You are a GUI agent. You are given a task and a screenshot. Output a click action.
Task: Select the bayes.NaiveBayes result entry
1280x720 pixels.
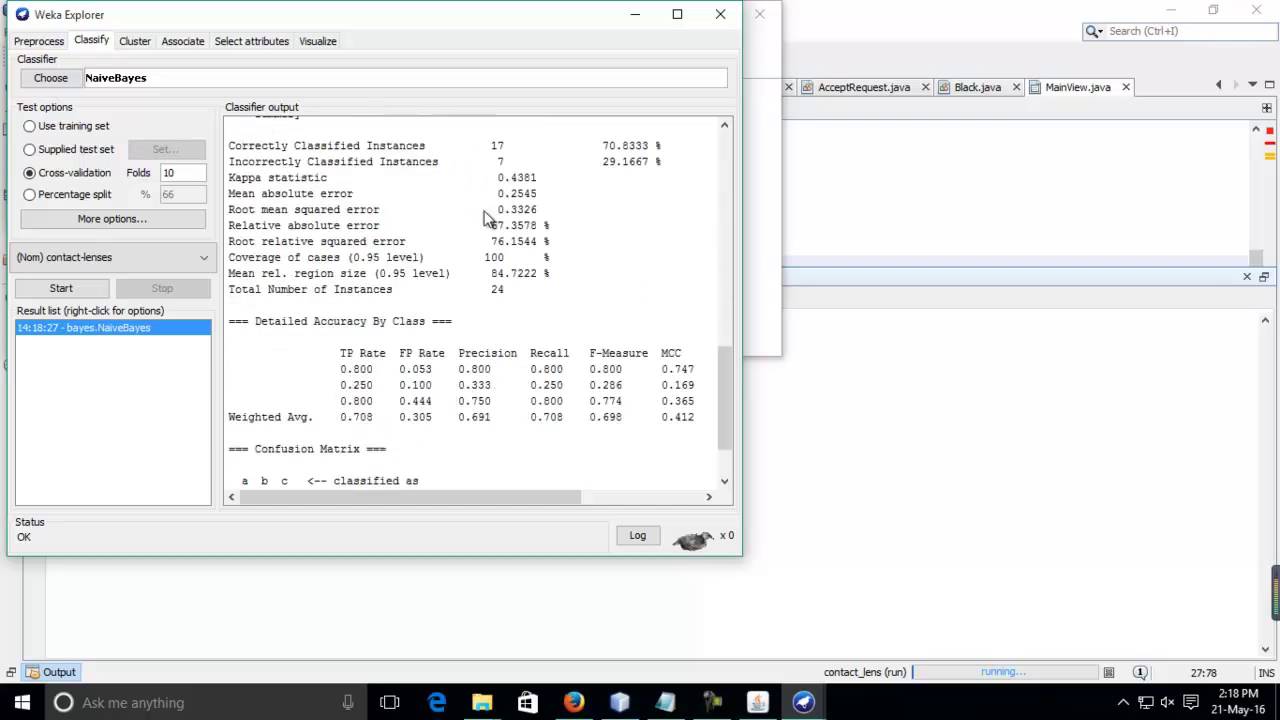(113, 328)
